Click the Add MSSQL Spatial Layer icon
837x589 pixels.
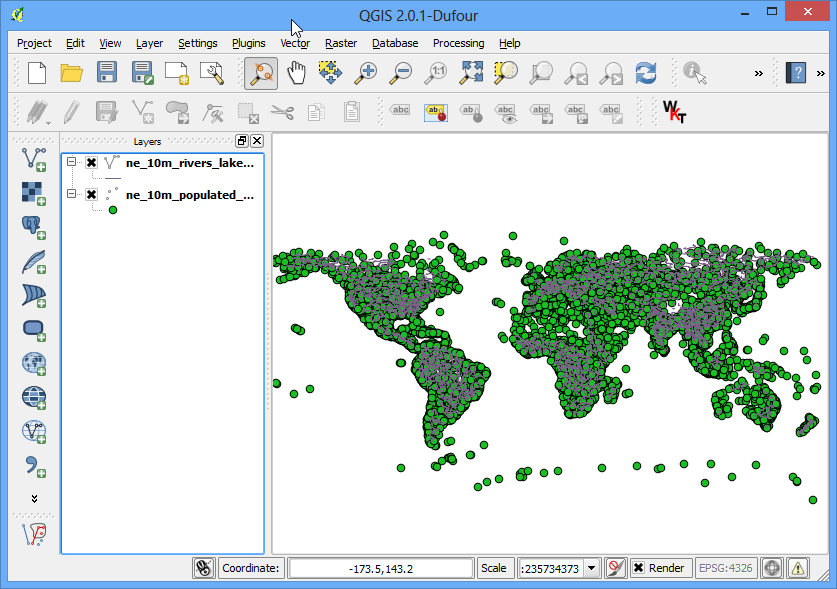pyautogui.click(x=34, y=296)
